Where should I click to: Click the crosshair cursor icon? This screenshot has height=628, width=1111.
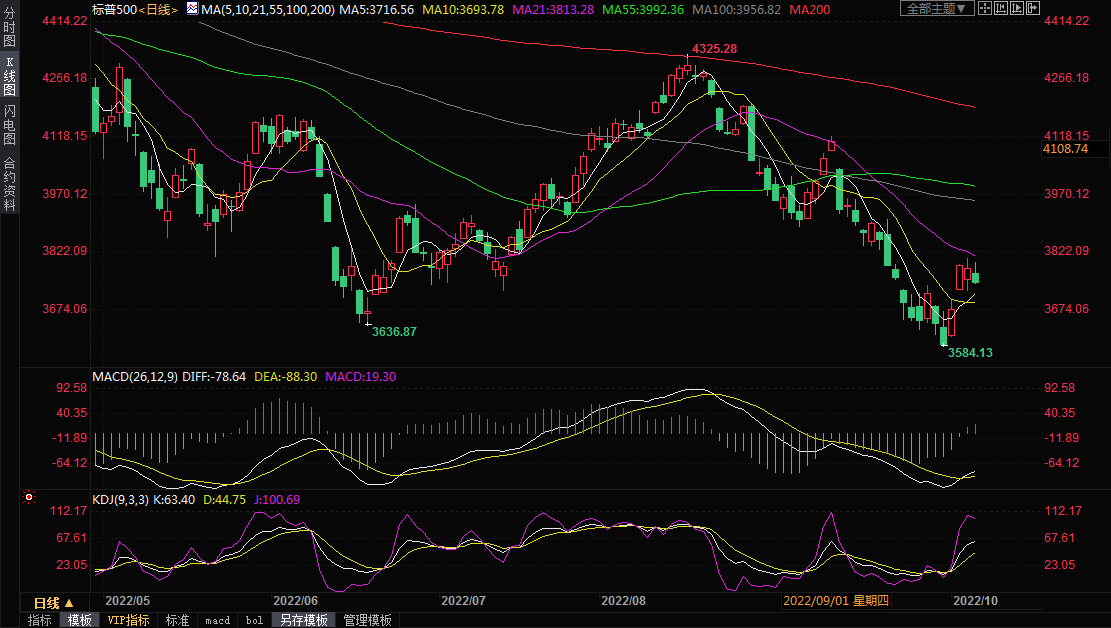[x=984, y=9]
